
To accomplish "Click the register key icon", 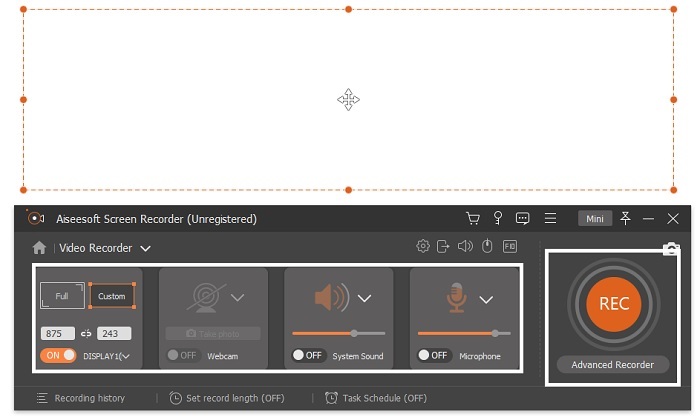I will pyautogui.click(x=497, y=218).
